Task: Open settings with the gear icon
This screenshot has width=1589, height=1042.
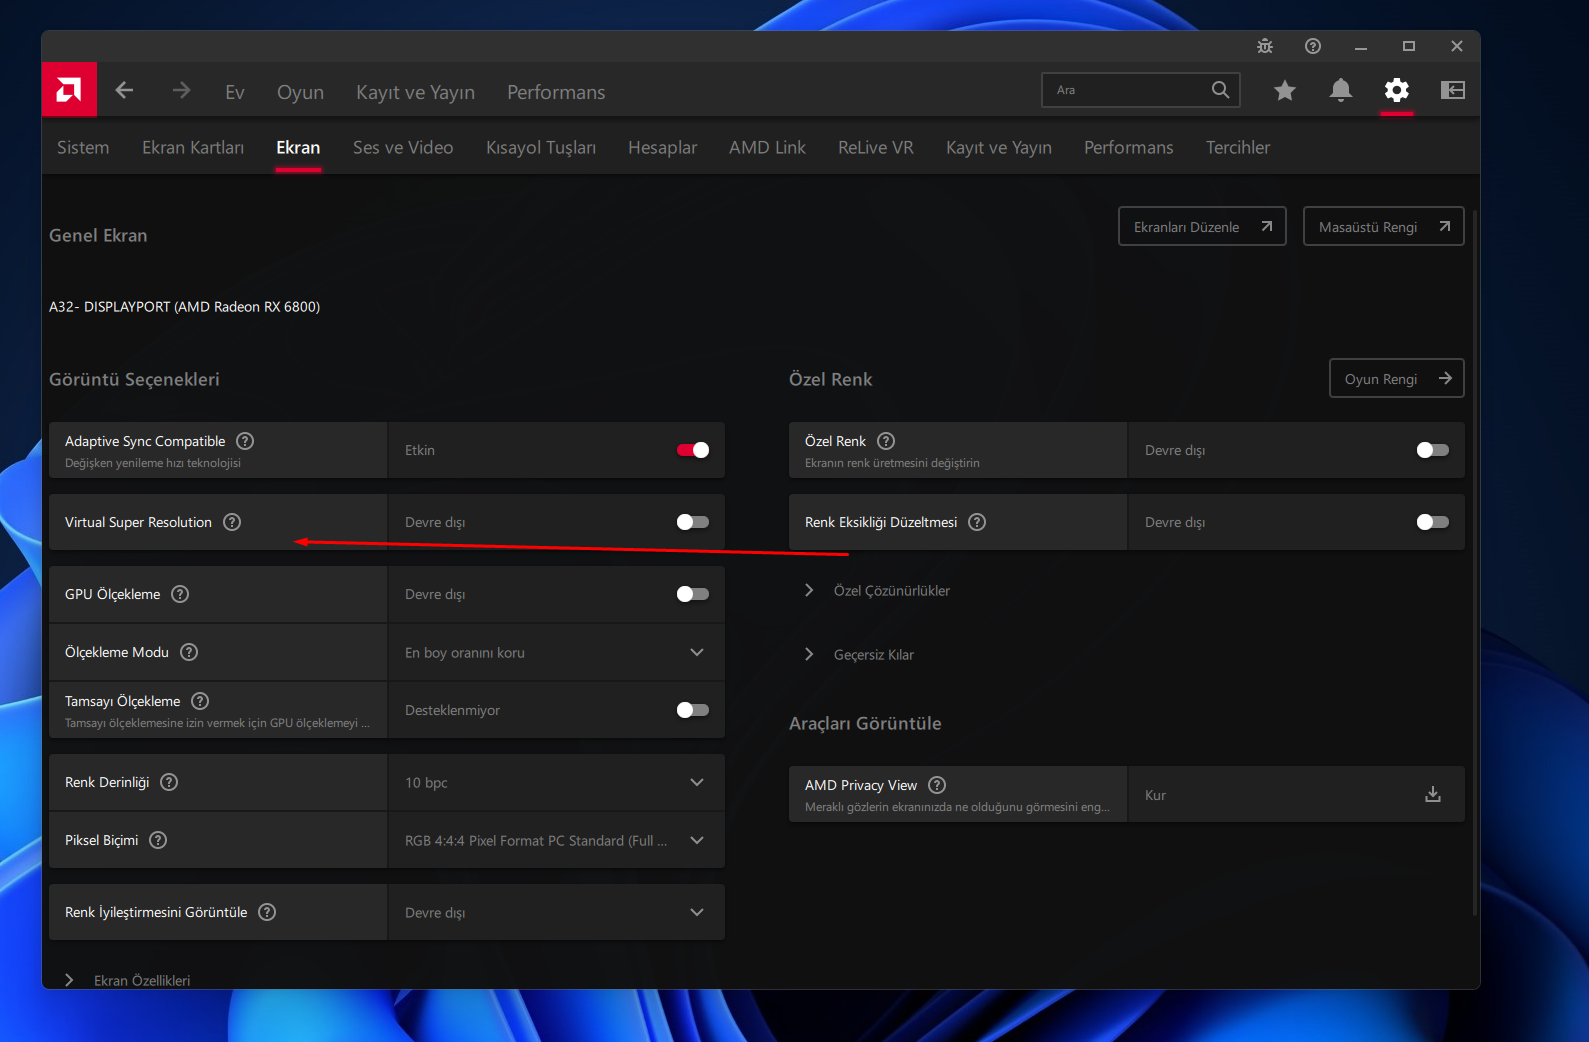Action: 1396,91
